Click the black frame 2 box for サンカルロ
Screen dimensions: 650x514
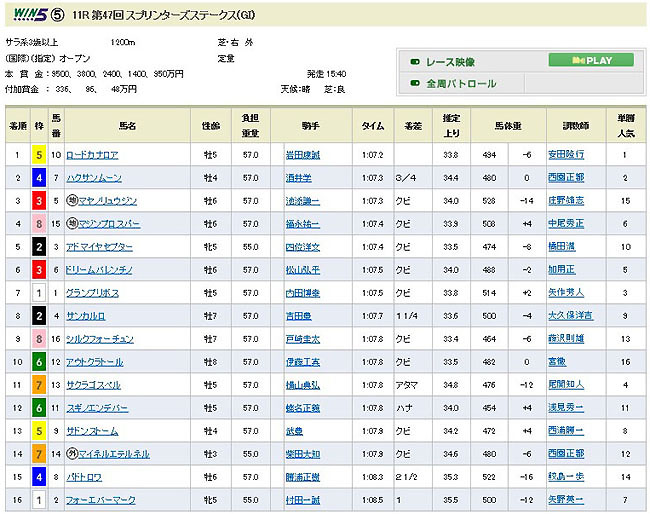pos(40,316)
